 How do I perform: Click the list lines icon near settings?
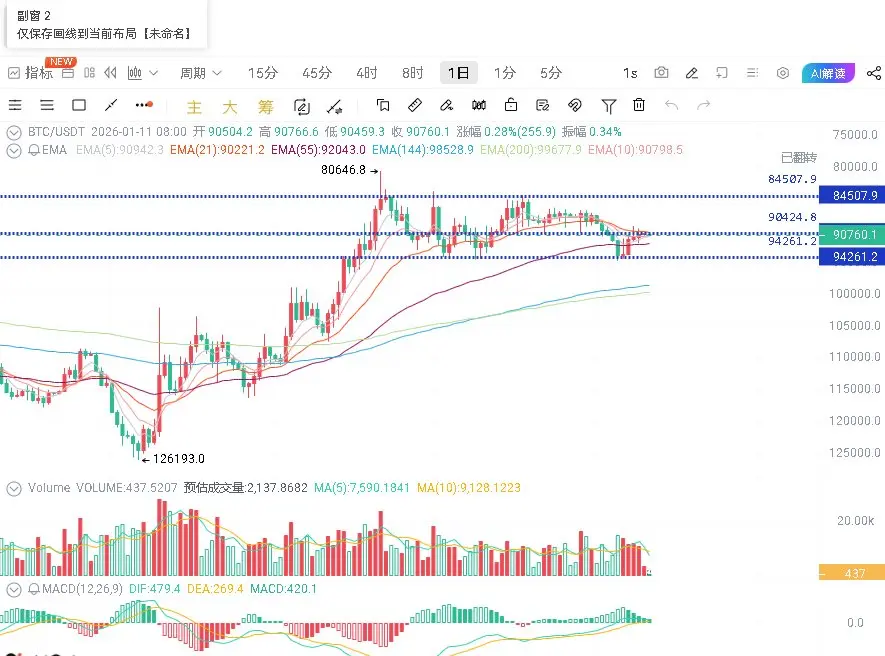(x=752, y=73)
